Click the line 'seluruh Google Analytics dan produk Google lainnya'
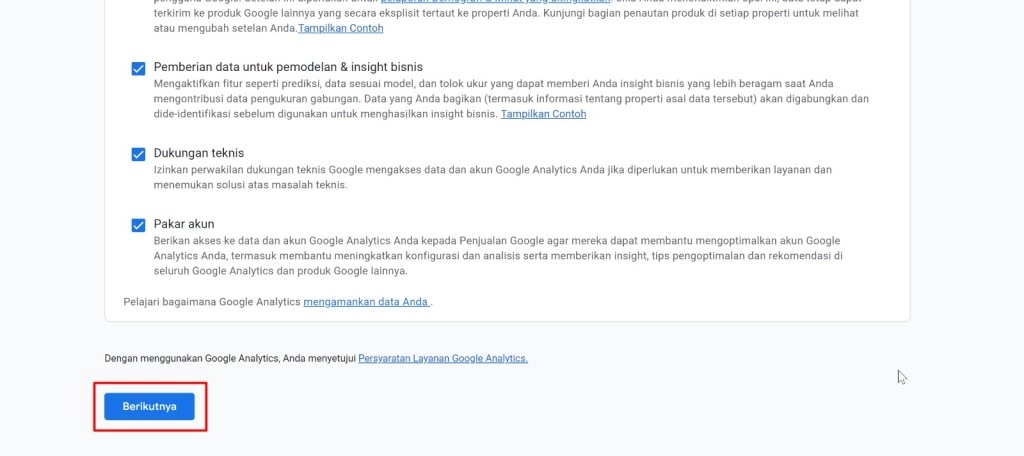Image resolution: width=1024 pixels, height=456 pixels. click(281, 271)
